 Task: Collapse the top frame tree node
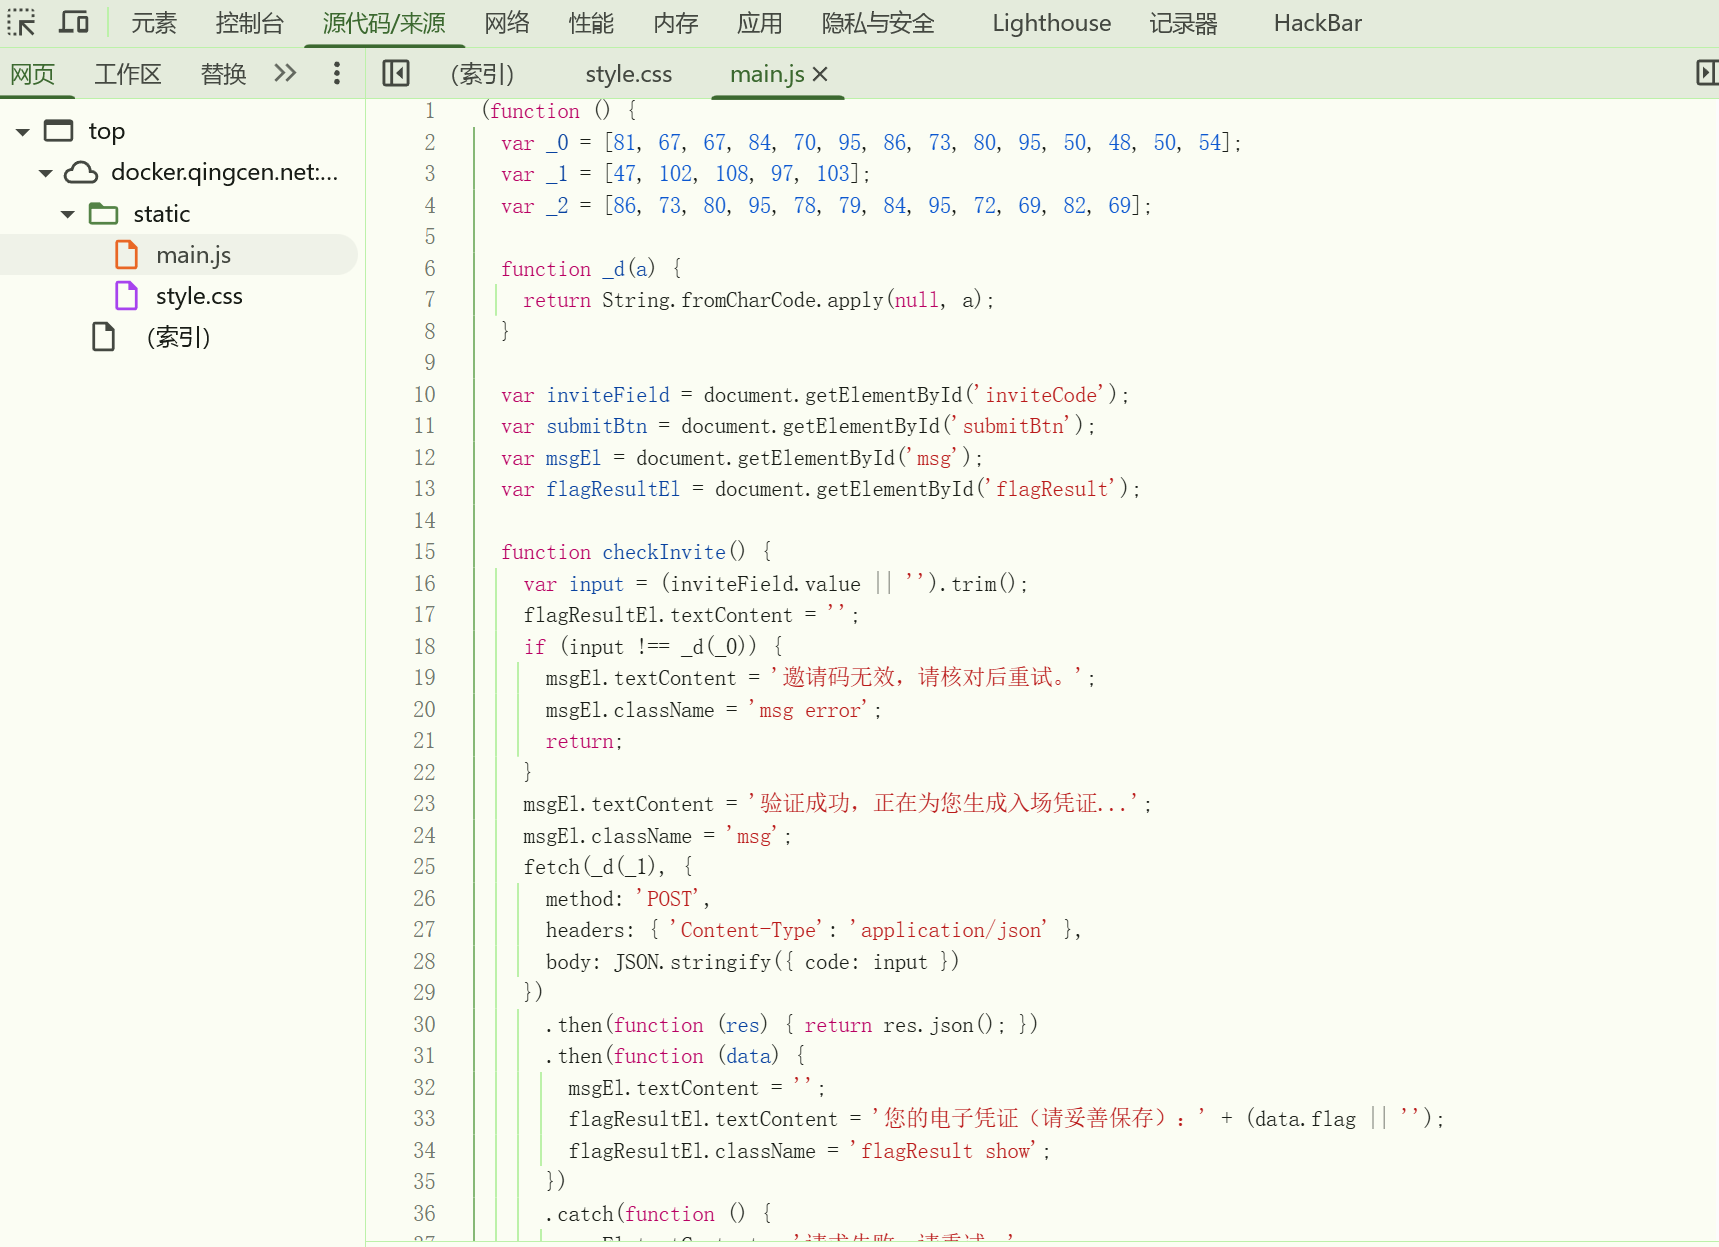coord(22,131)
